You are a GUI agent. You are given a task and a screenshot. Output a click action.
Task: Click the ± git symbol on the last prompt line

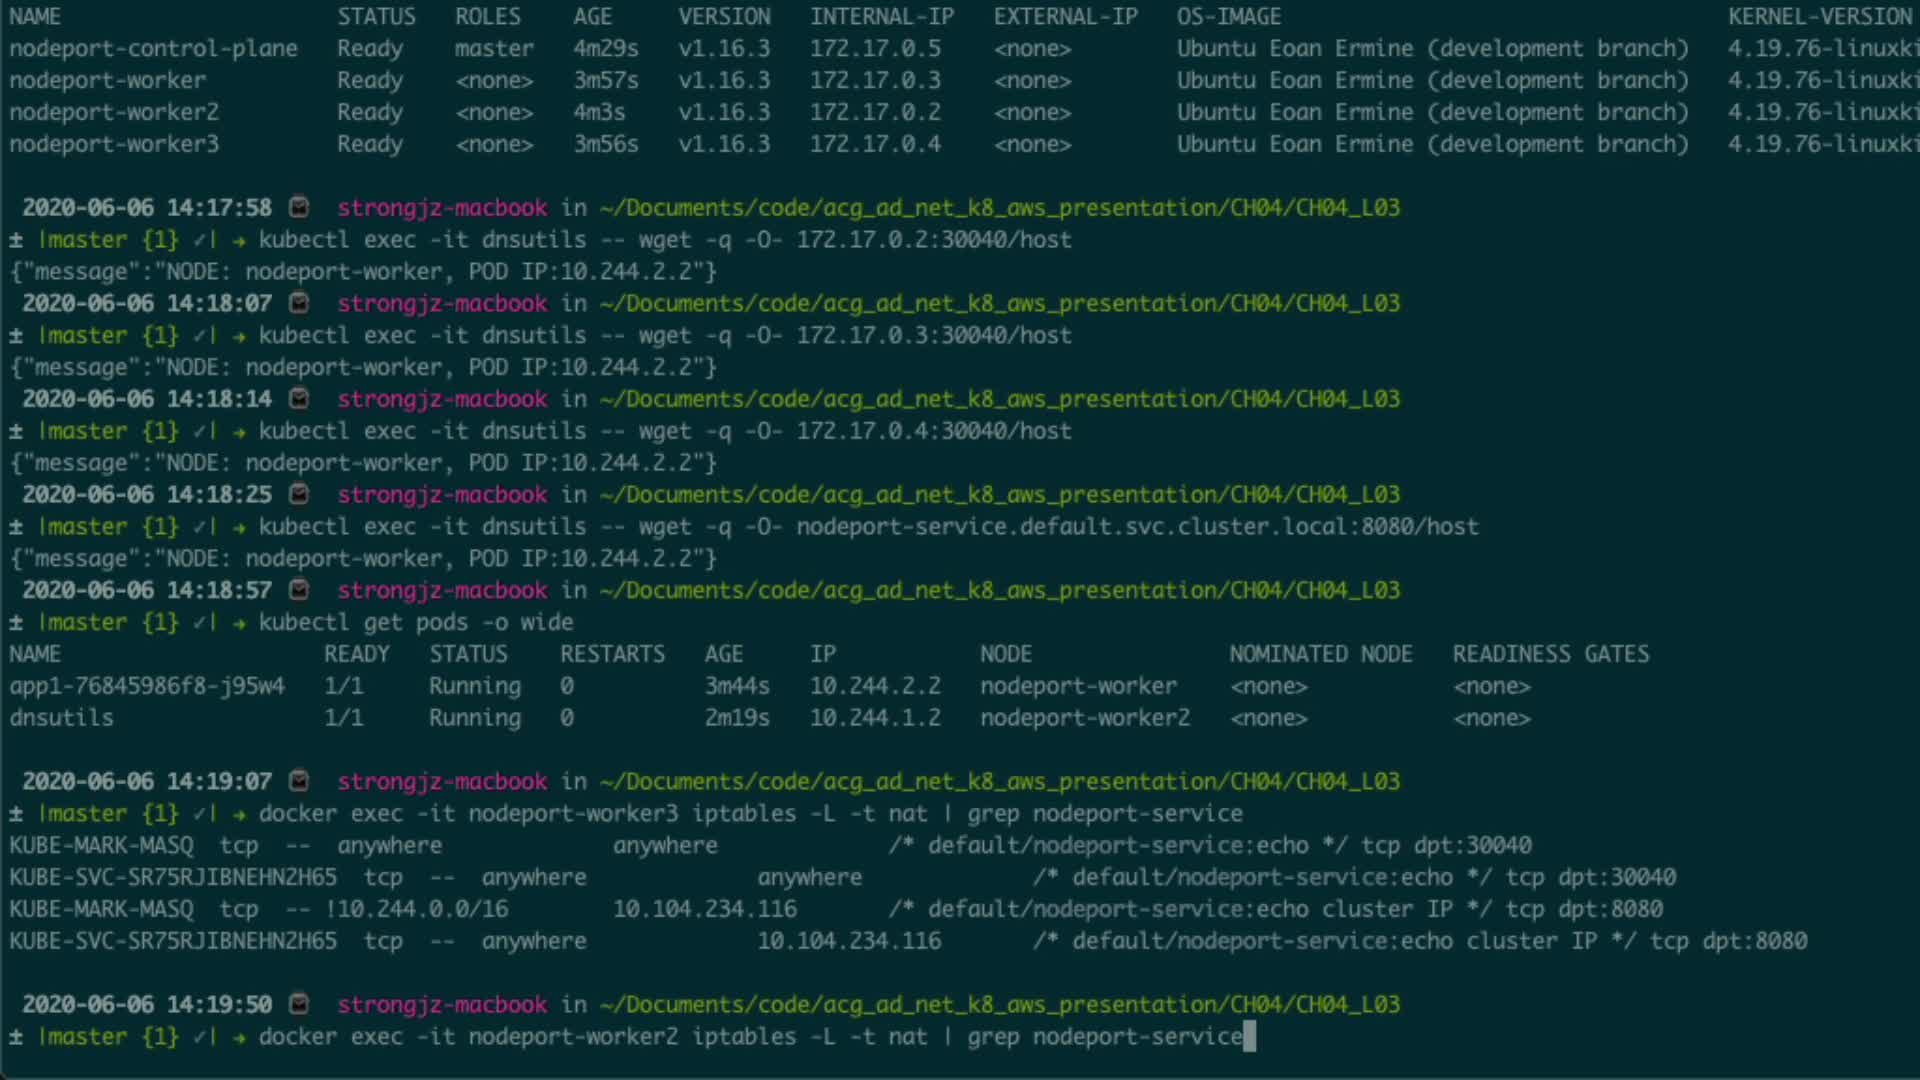point(16,1037)
